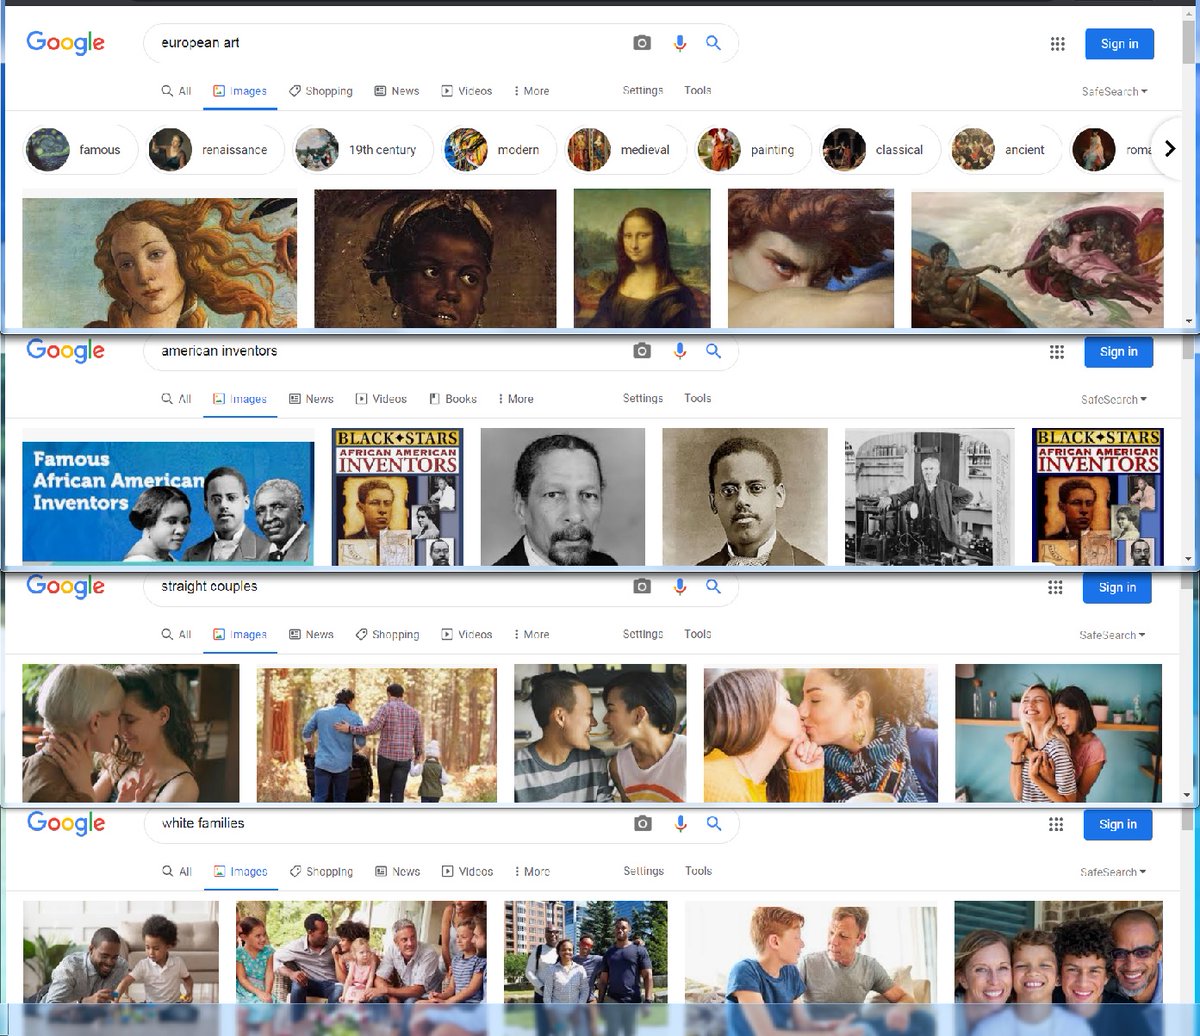Open Shopping tab in straight couples window
Image resolution: width=1200 pixels, height=1036 pixels.
point(386,635)
